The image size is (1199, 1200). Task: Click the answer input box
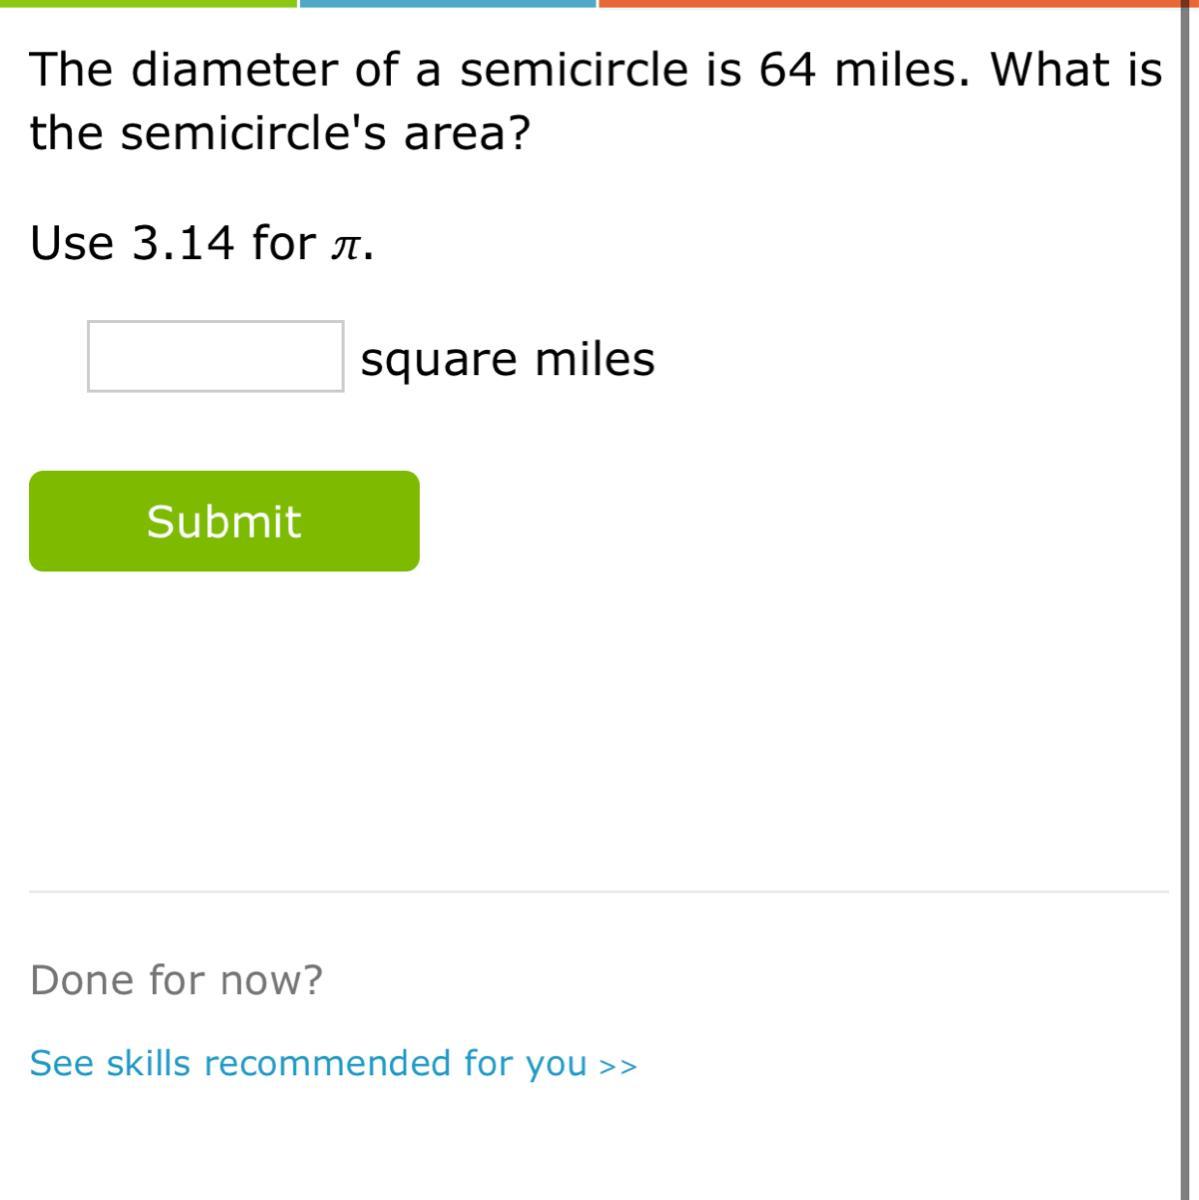[215, 357]
